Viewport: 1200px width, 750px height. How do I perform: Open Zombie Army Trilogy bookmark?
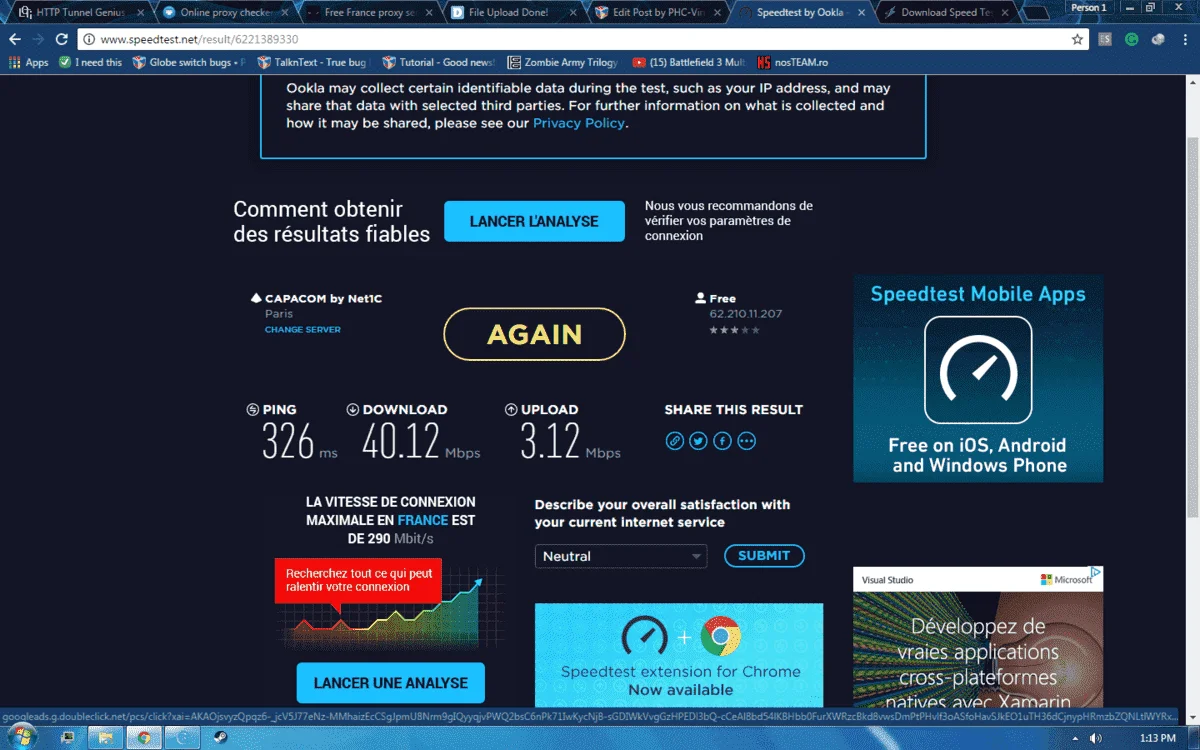click(x=563, y=62)
